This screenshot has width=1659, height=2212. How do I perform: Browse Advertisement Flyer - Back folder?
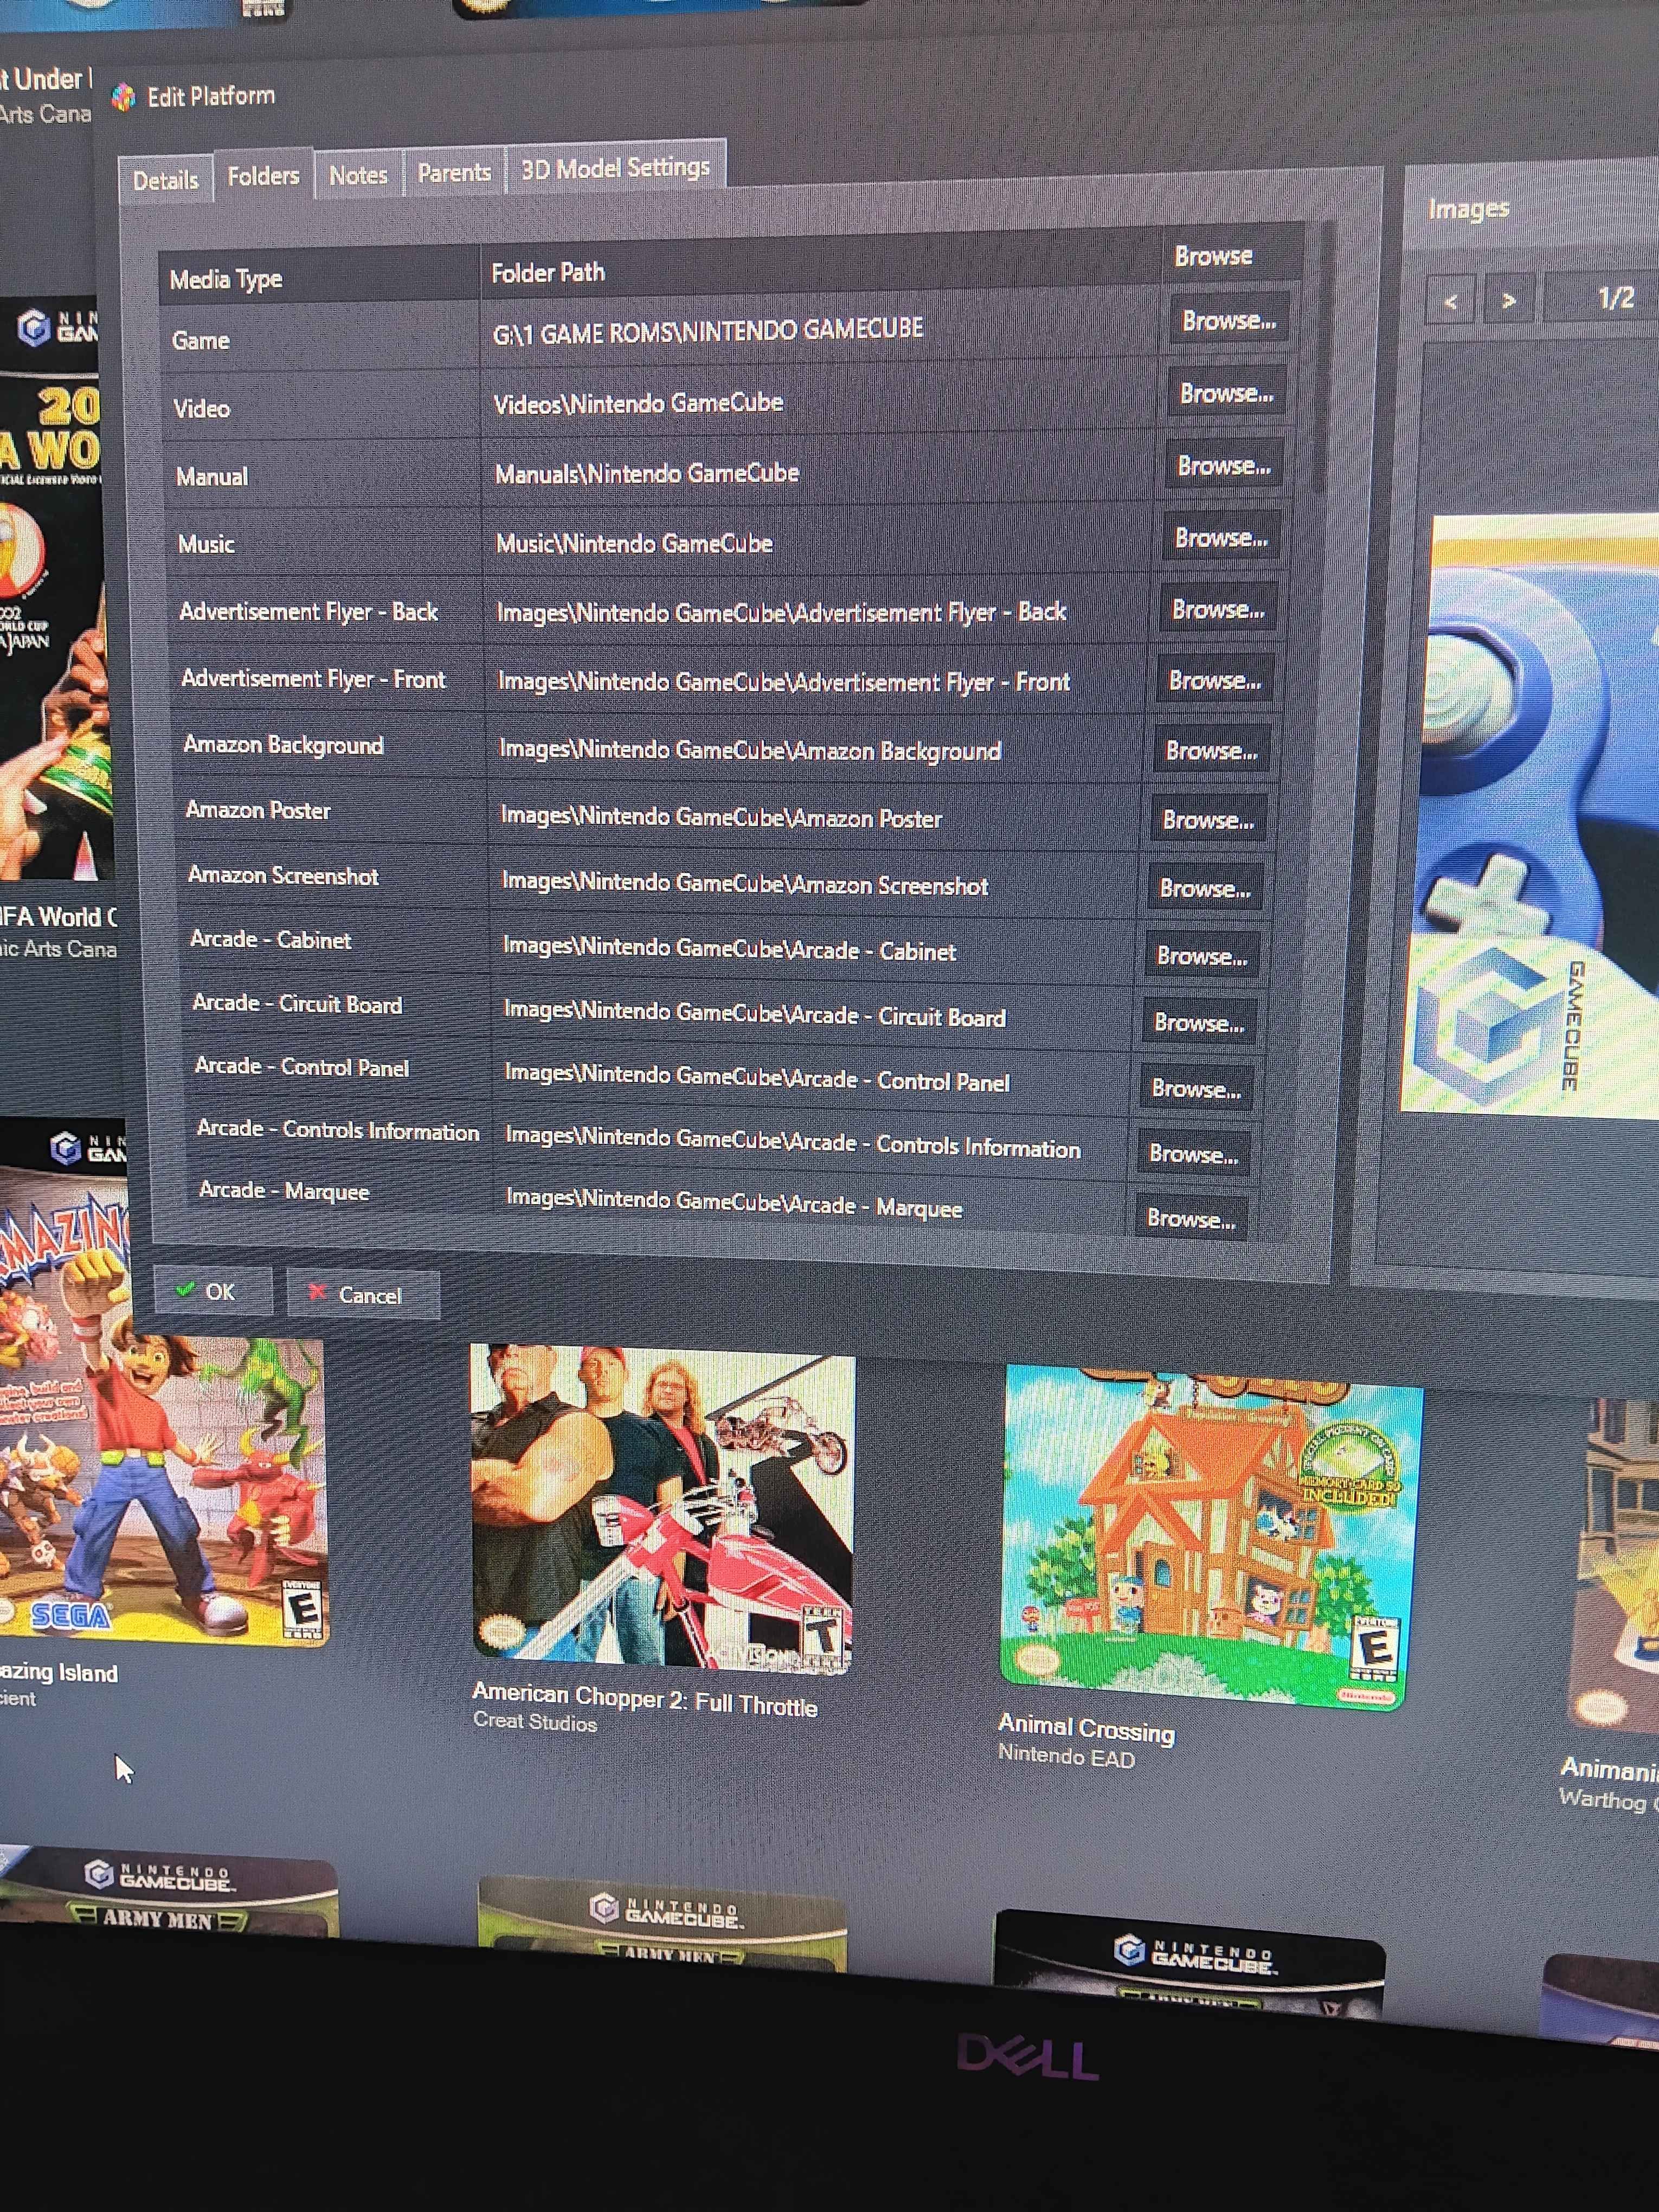tap(1217, 609)
